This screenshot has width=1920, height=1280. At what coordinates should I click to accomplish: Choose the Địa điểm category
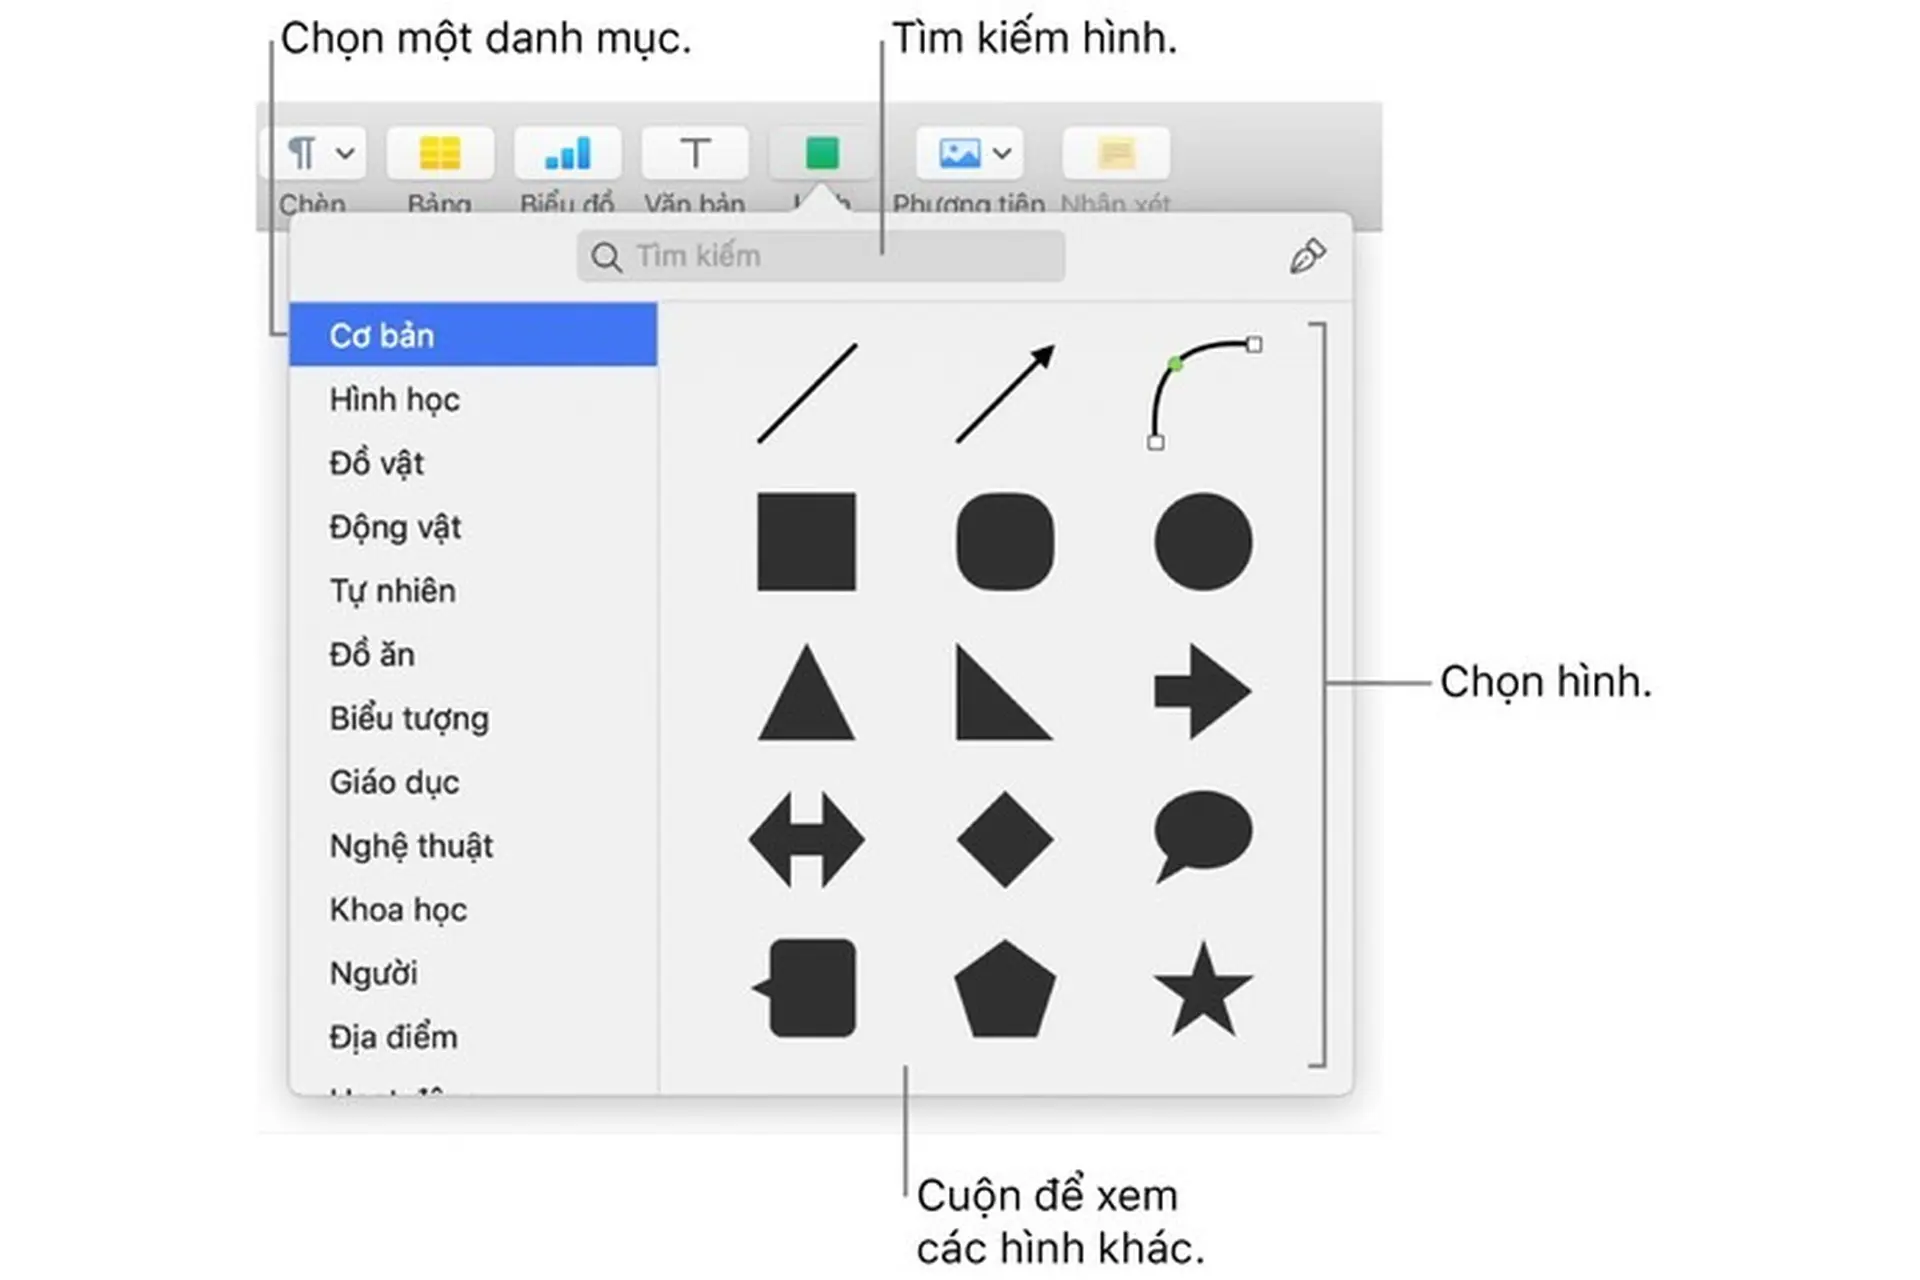click(x=473, y=1037)
